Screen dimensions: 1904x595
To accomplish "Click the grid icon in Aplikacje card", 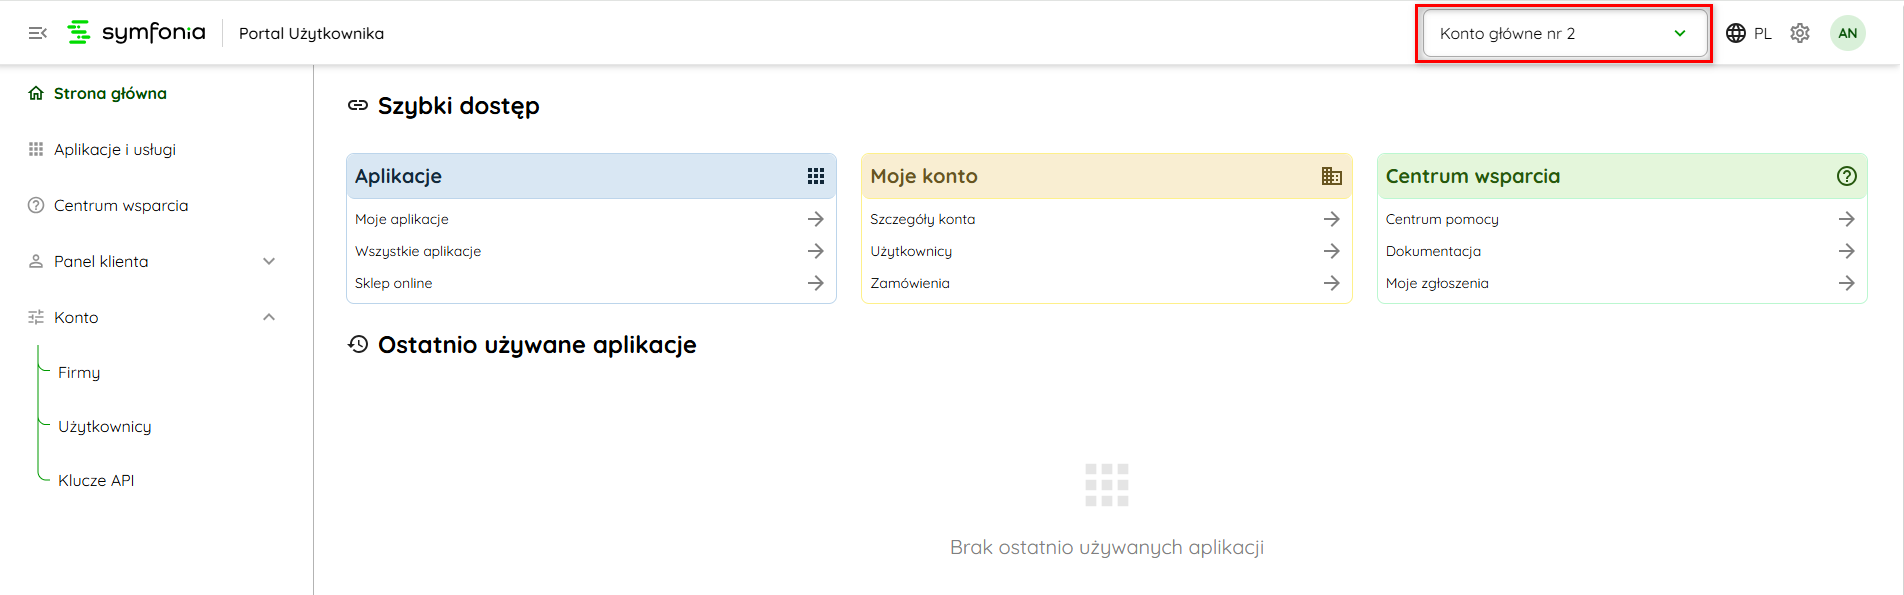I will point(816,176).
